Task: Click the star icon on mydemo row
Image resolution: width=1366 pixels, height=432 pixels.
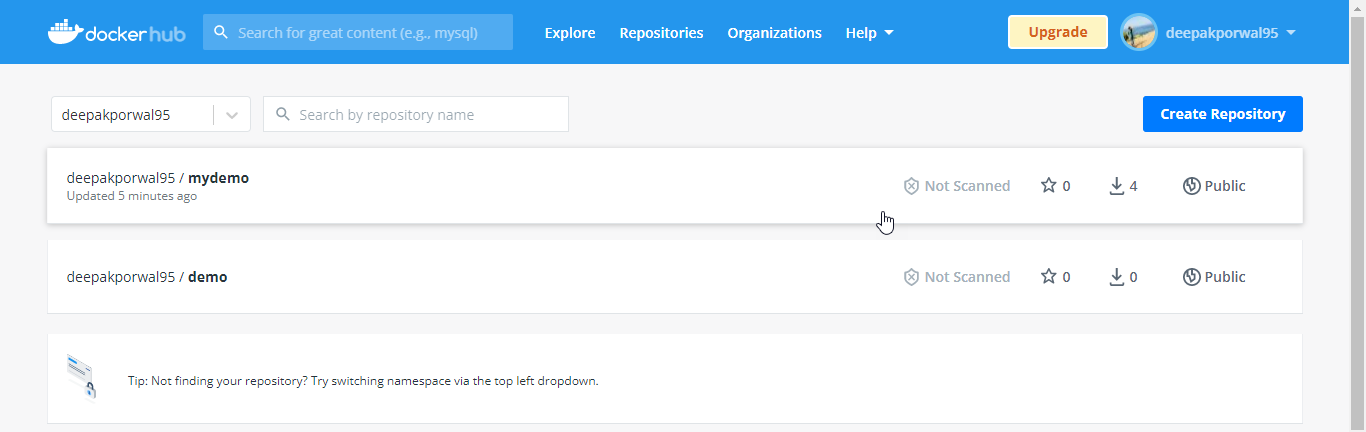Action: pyautogui.click(x=1048, y=185)
